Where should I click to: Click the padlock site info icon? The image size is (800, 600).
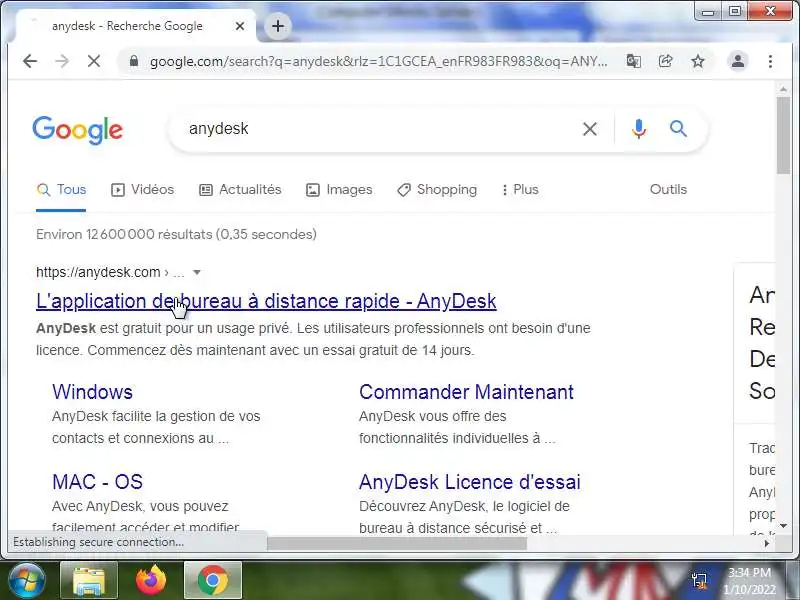(134, 61)
